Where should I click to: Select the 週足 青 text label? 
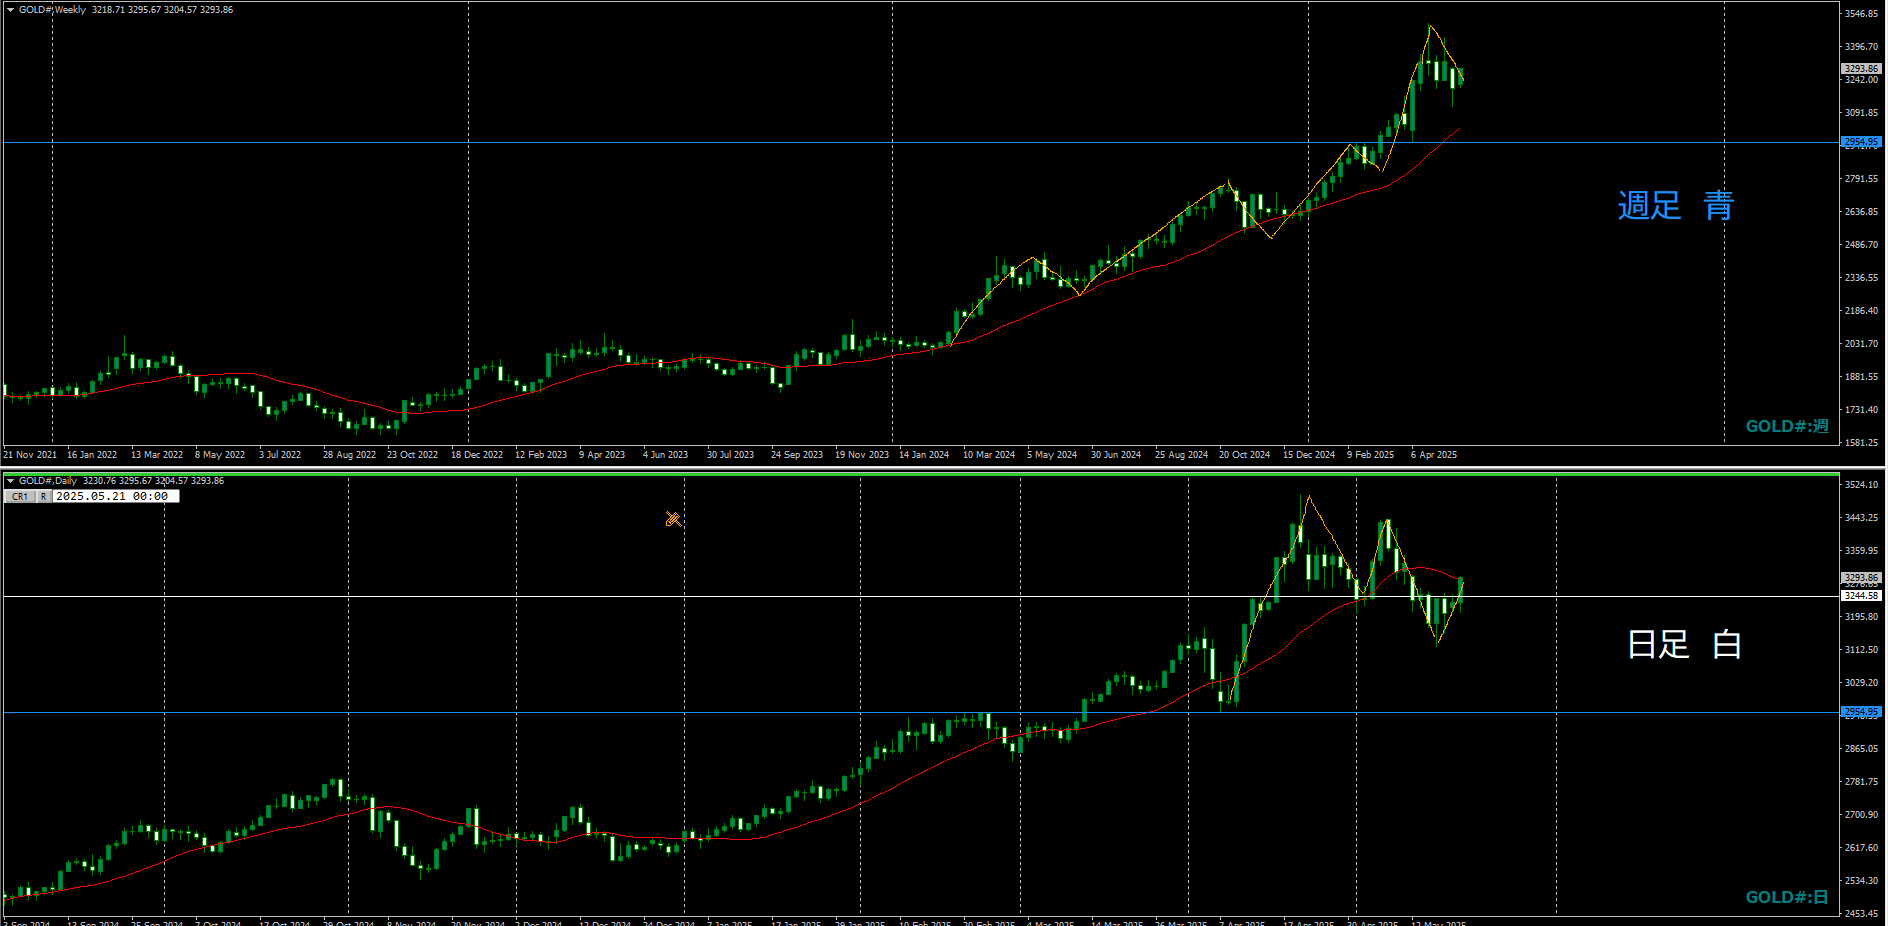1675,205
